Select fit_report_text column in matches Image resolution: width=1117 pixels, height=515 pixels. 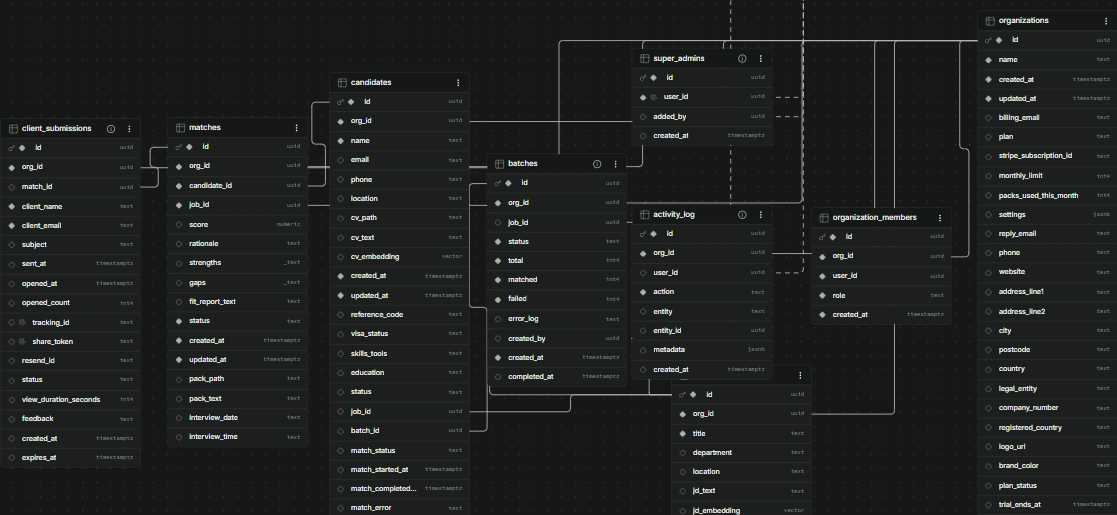(237, 302)
